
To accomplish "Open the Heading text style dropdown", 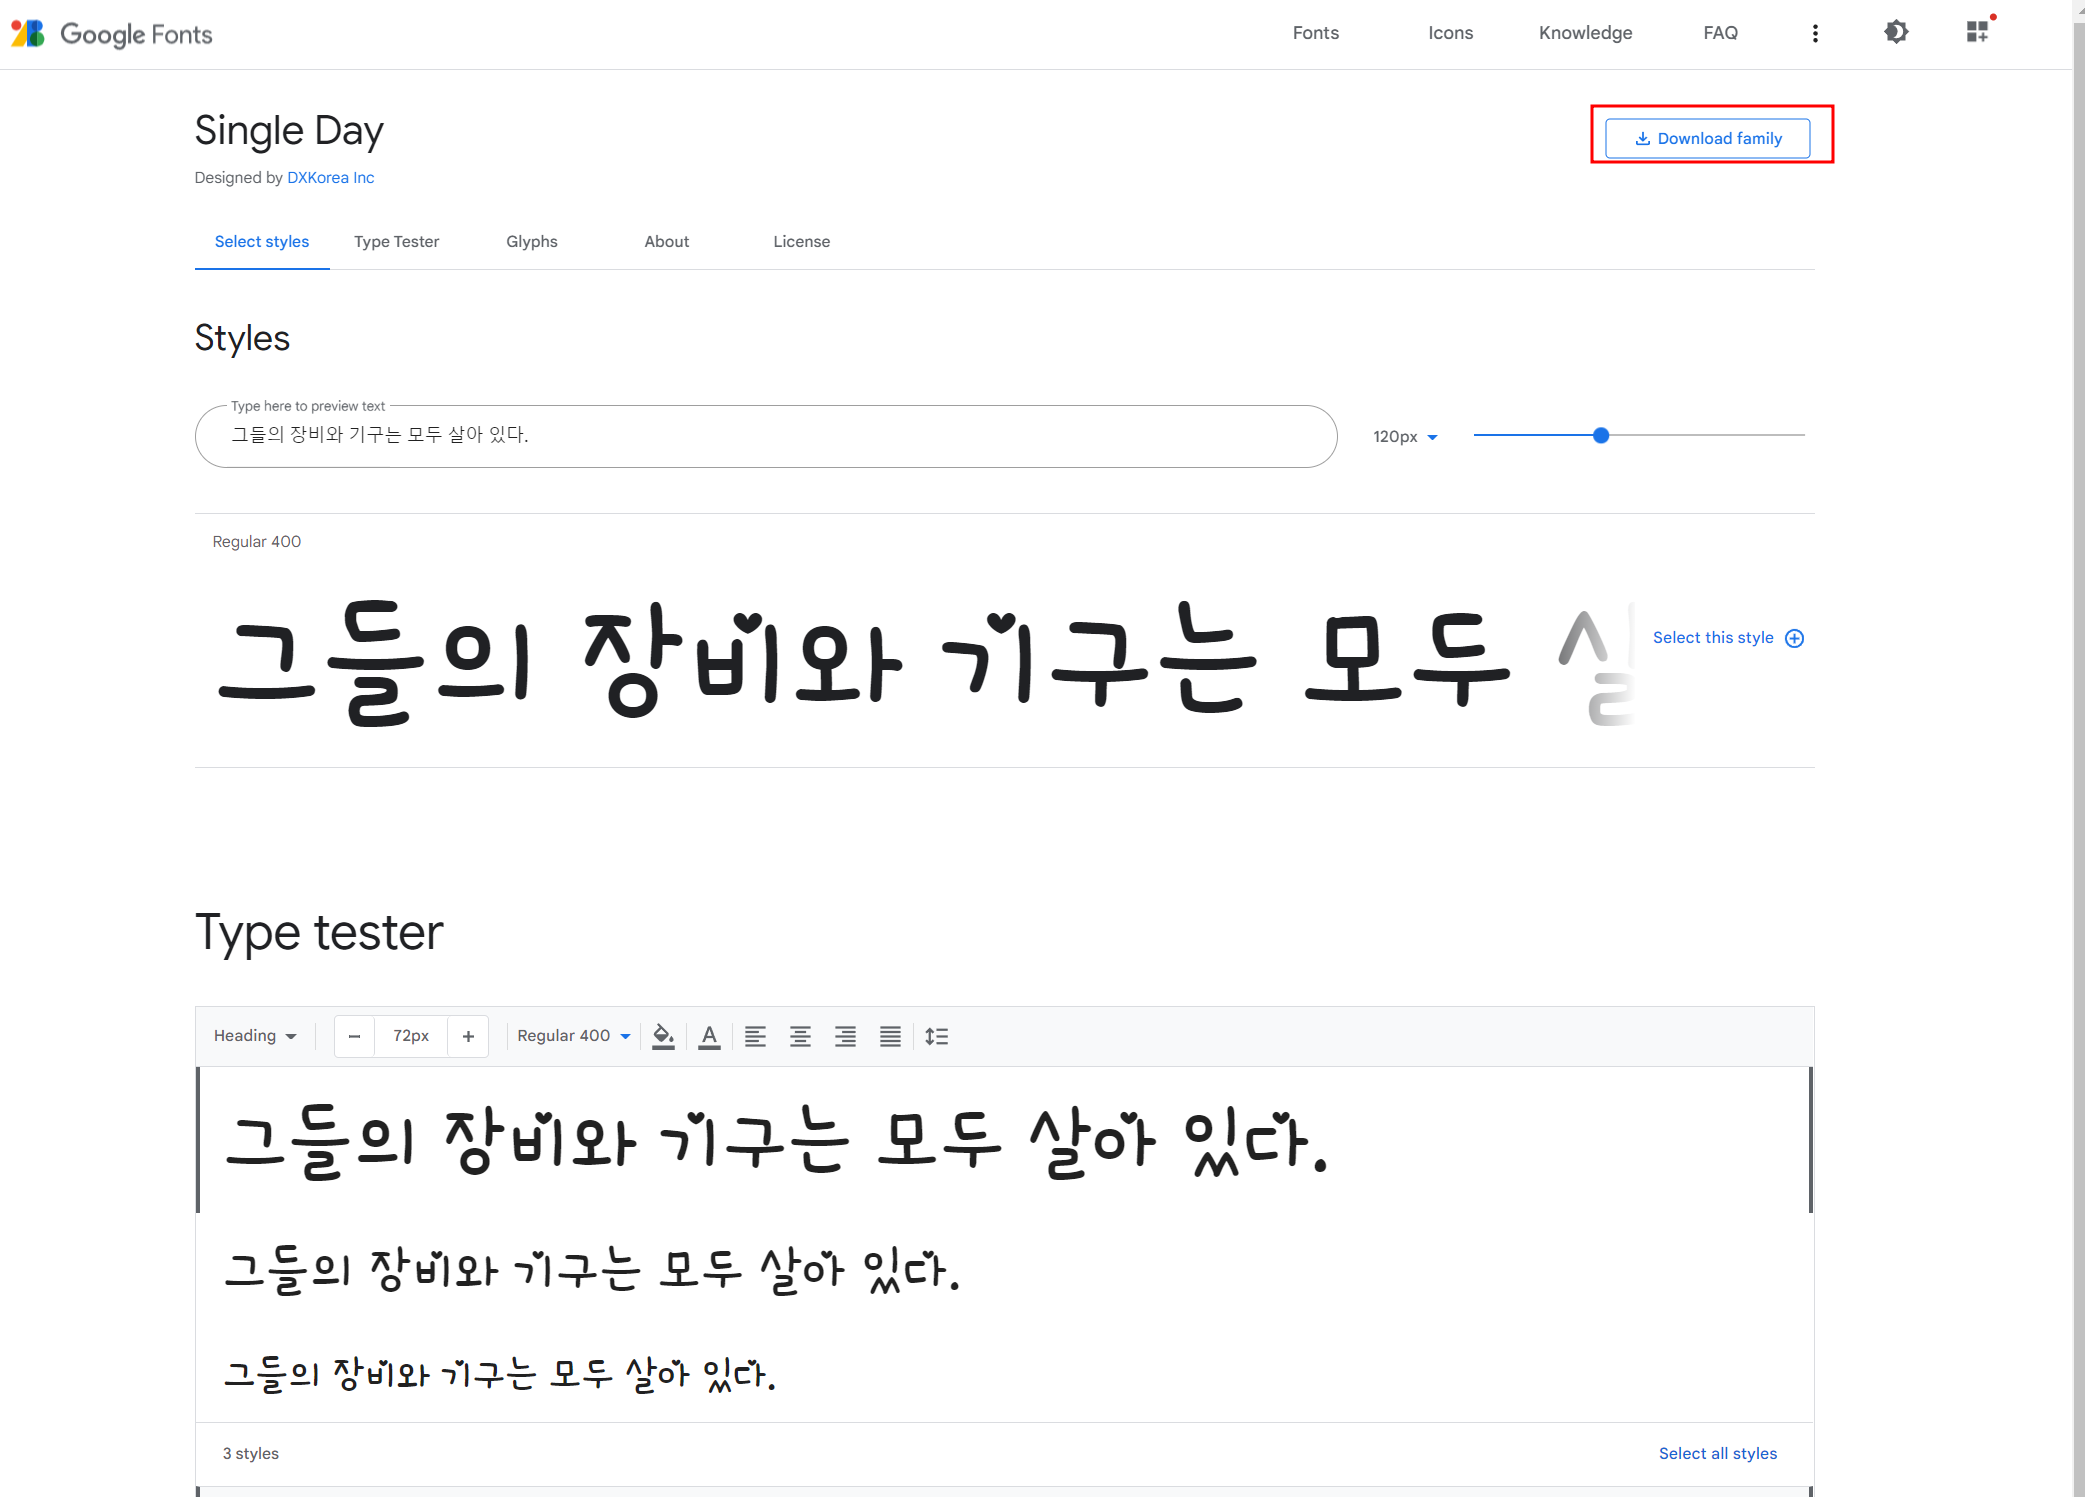I will point(255,1036).
